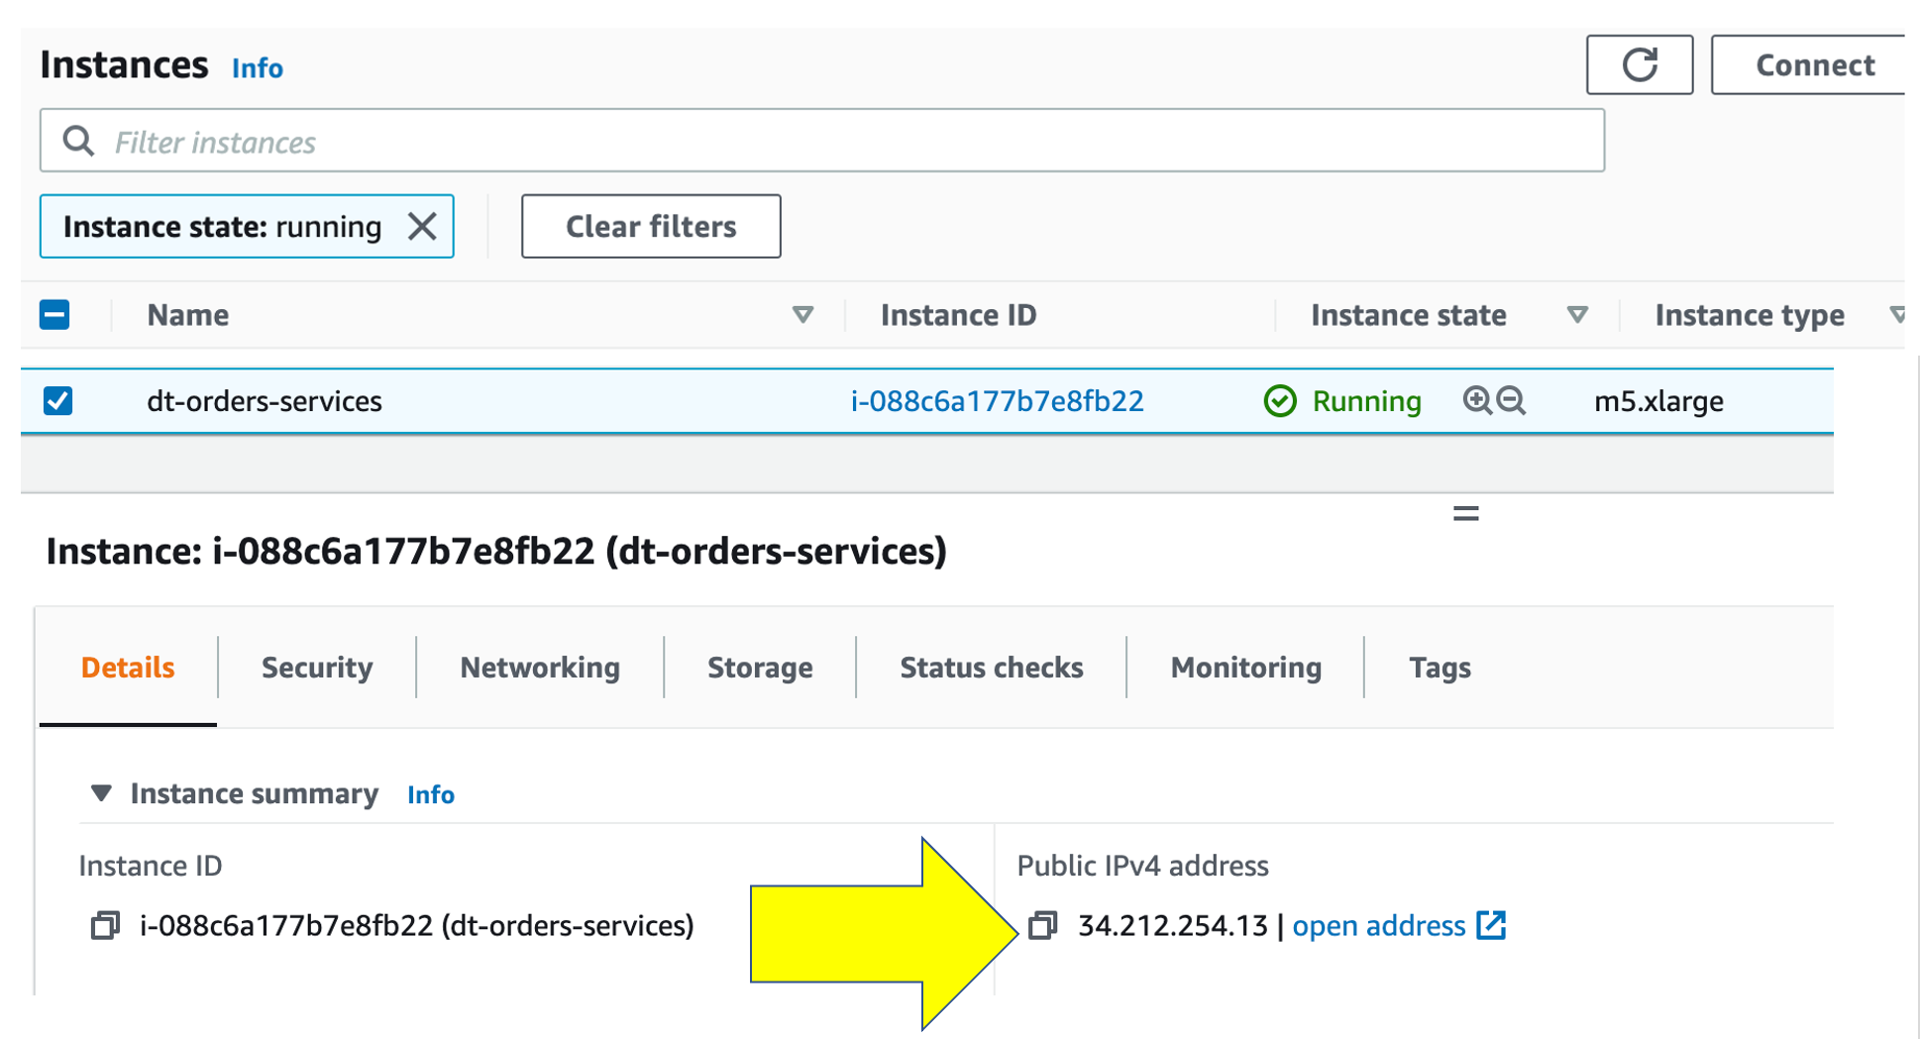Click the refresh instances icon button
This screenshot has width=1920, height=1040.
pos(1639,65)
